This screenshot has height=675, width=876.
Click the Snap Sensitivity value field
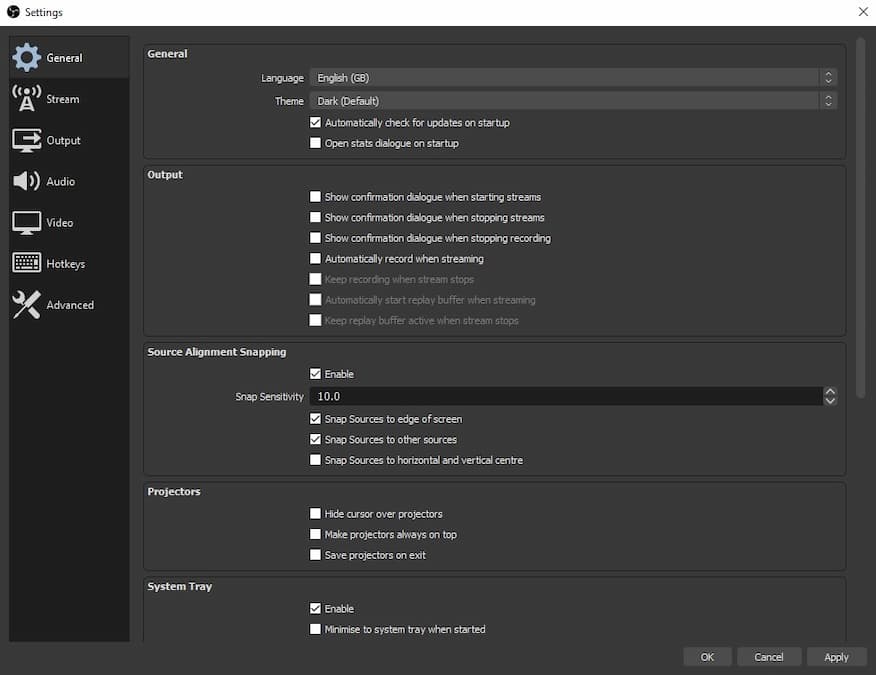pyautogui.click(x=565, y=396)
